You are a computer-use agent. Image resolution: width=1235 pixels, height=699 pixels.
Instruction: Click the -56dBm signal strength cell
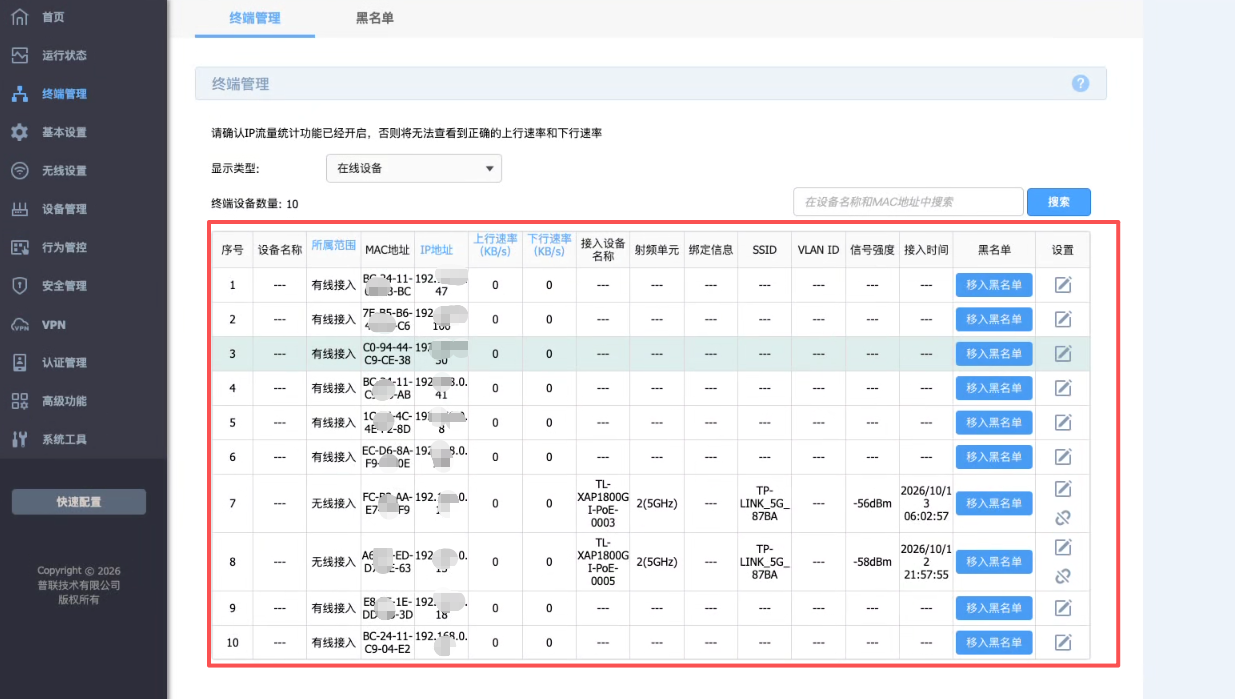[x=872, y=504]
